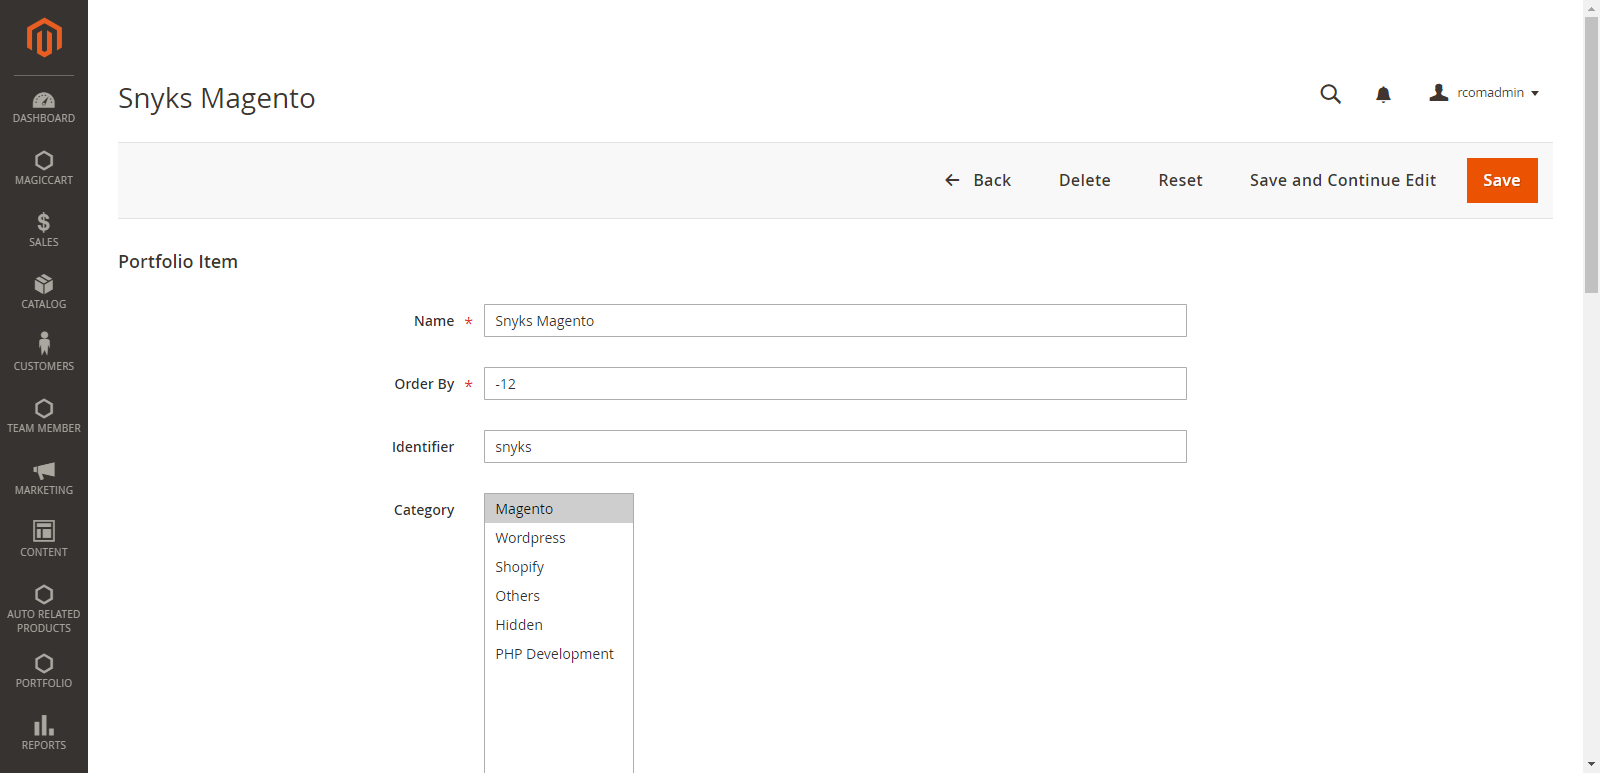Click the page vertical scrollbar thumb
Image resolution: width=1600 pixels, height=773 pixels.
point(1591,155)
